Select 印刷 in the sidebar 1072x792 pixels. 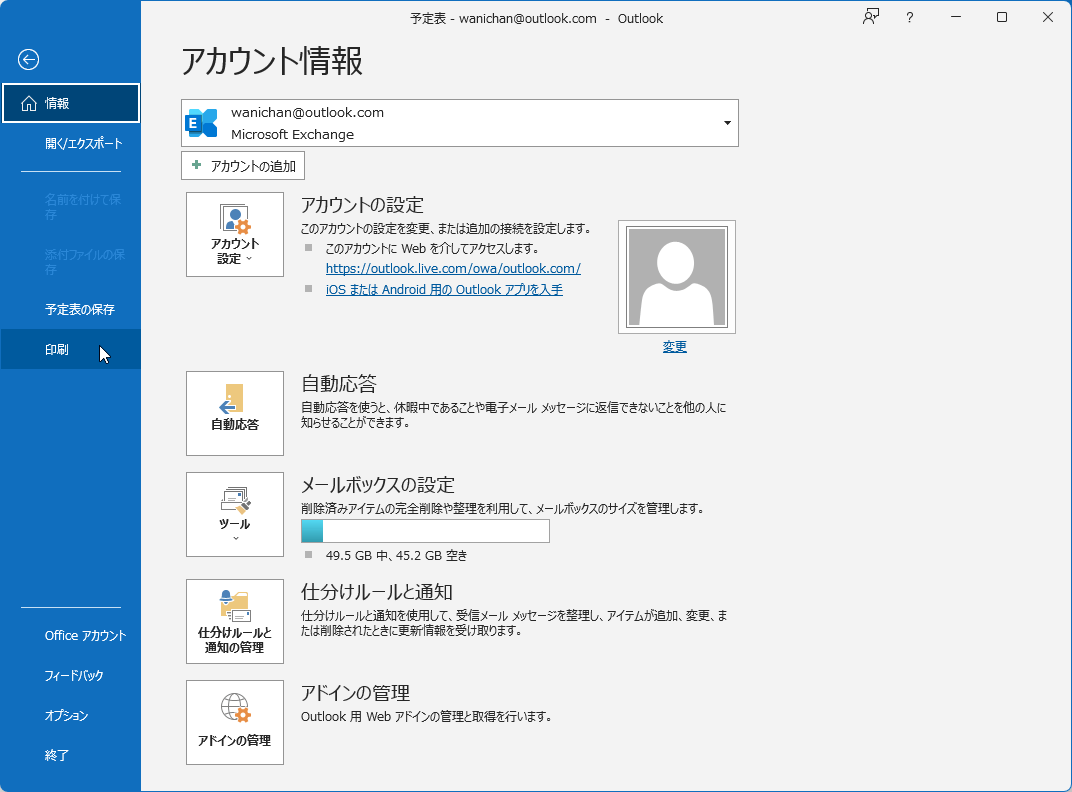(x=71, y=349)
